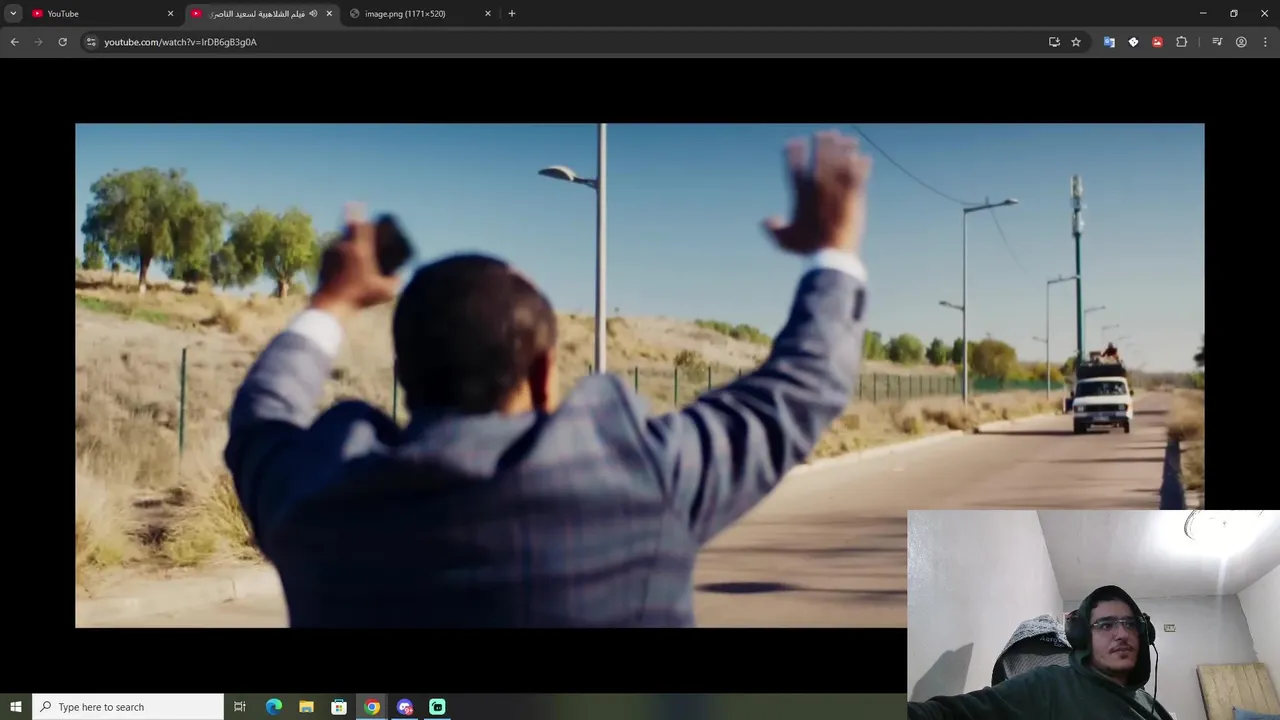Open the green robot app in taskbar
Image resolution: width=1280 pixels, height=720 pixels.
(x=437, y=707)
